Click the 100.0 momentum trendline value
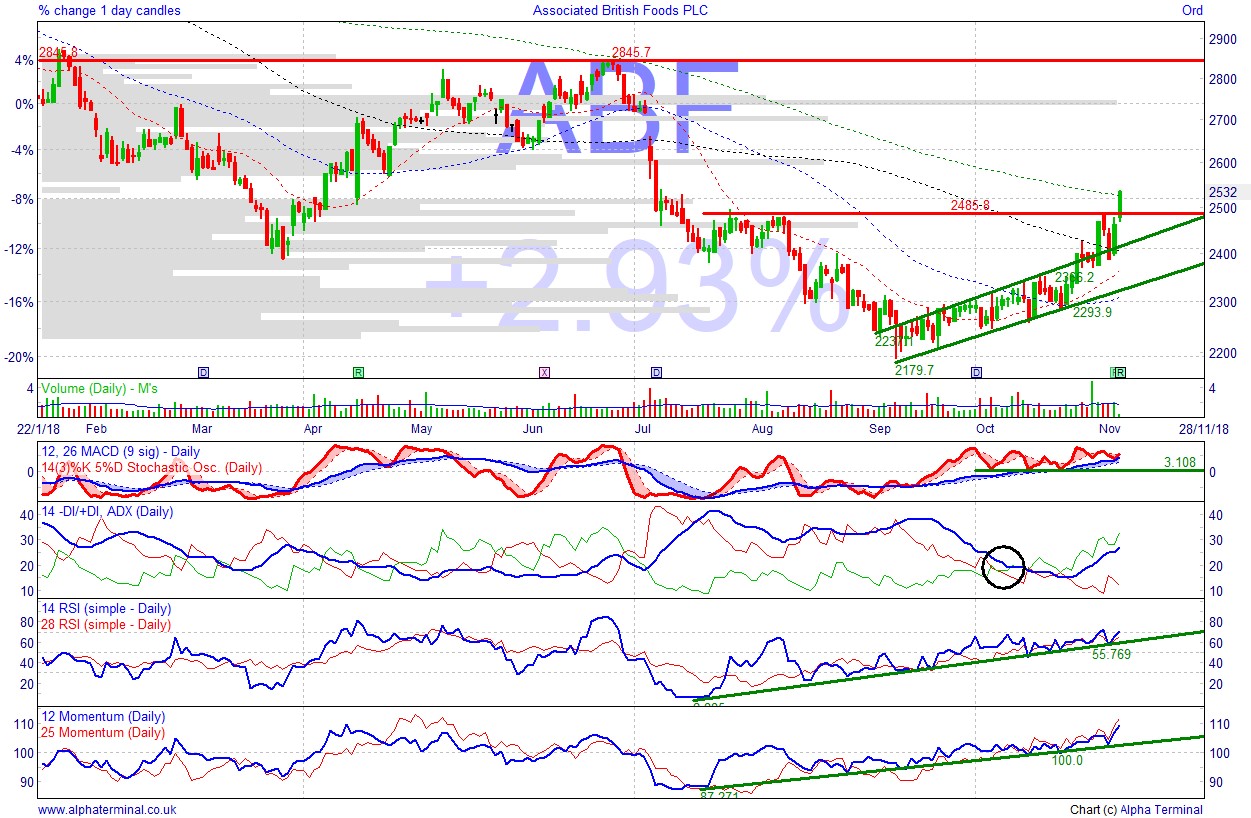The image size is (1251, 818). (1067, 760)
